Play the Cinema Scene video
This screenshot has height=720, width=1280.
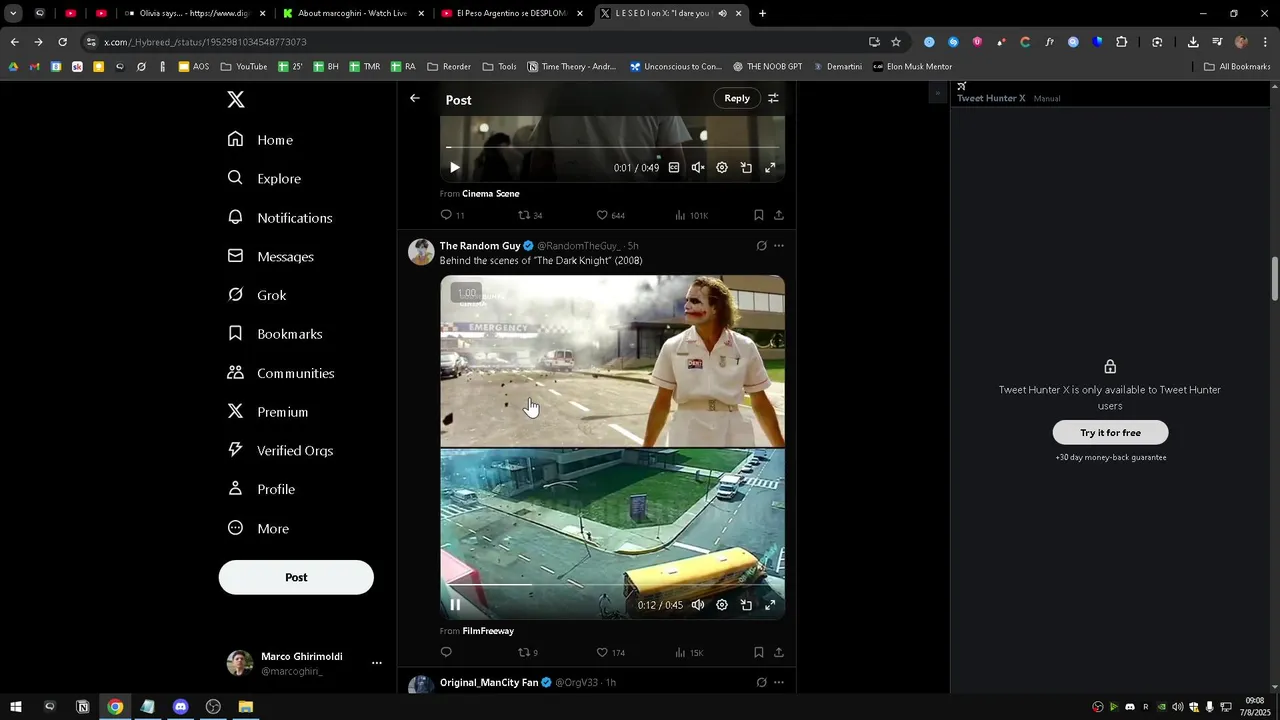pyautogui.click(x=454, y=168)
